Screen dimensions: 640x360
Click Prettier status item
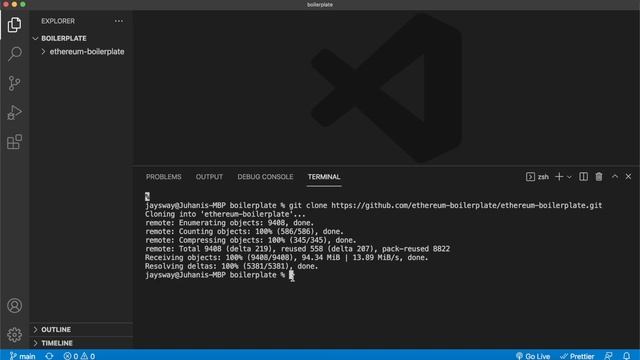577,356
